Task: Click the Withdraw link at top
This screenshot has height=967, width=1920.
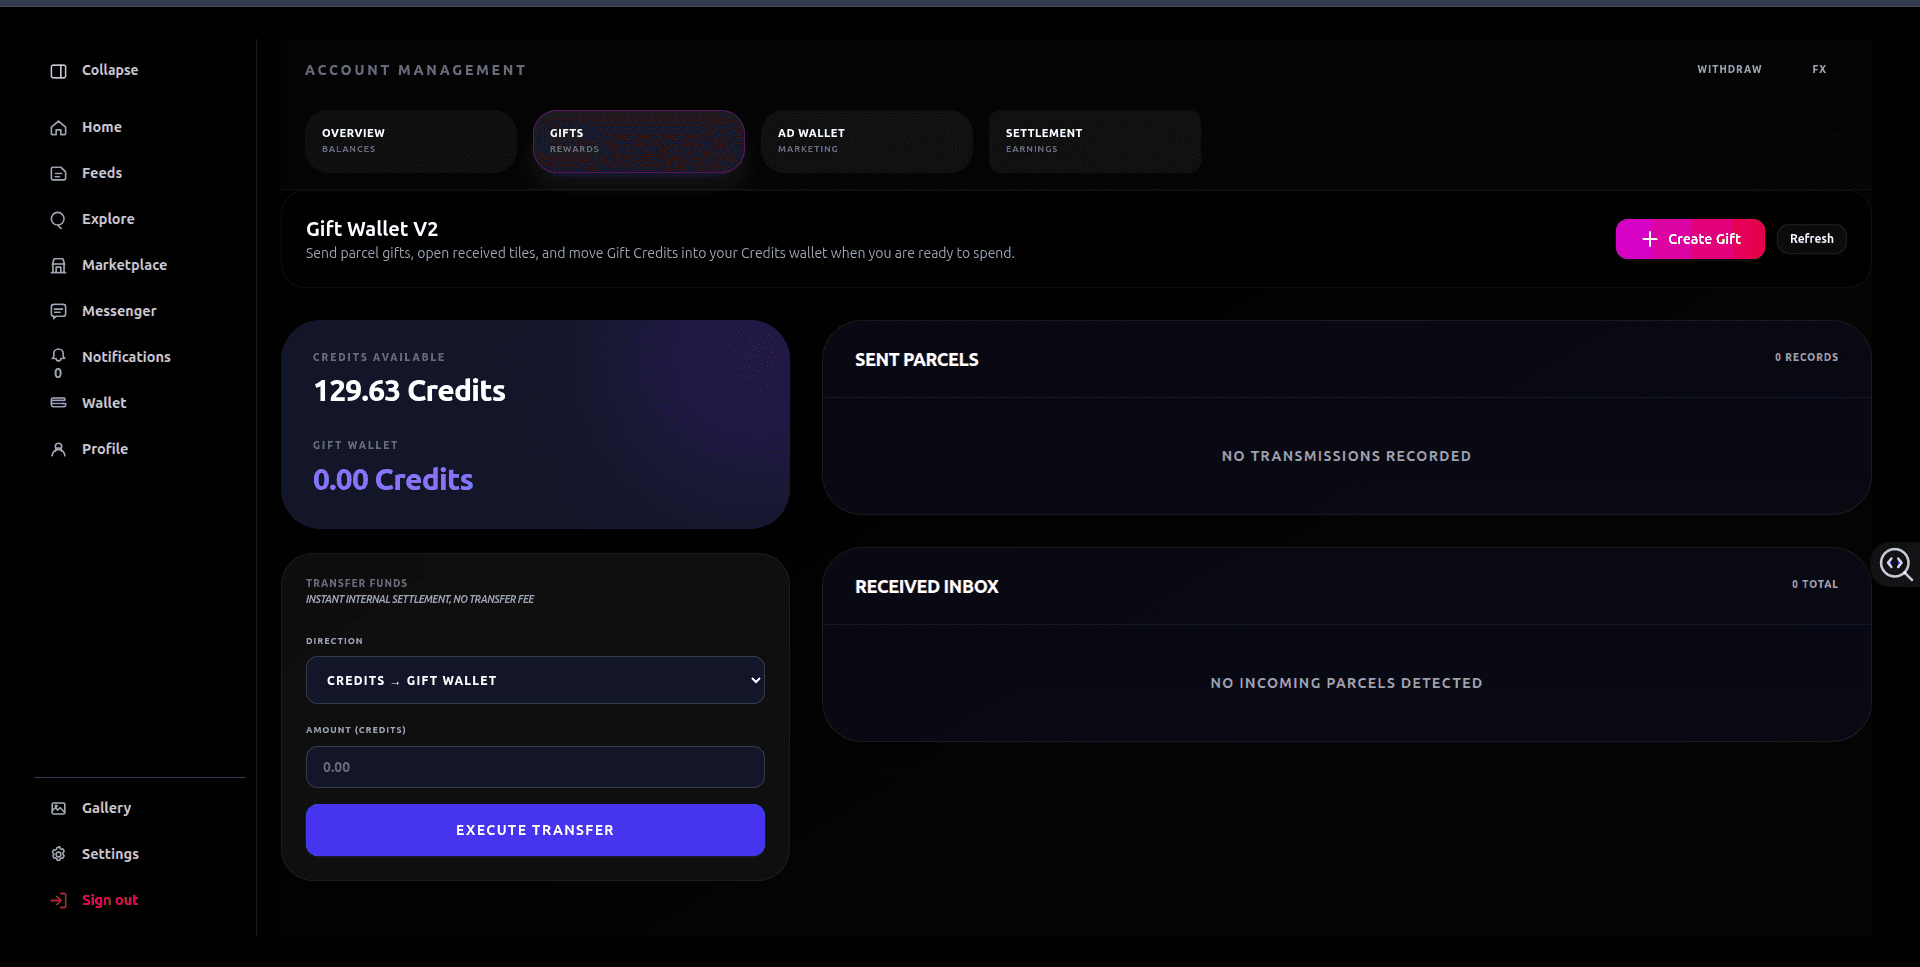Action: (x=1729, y=70)
